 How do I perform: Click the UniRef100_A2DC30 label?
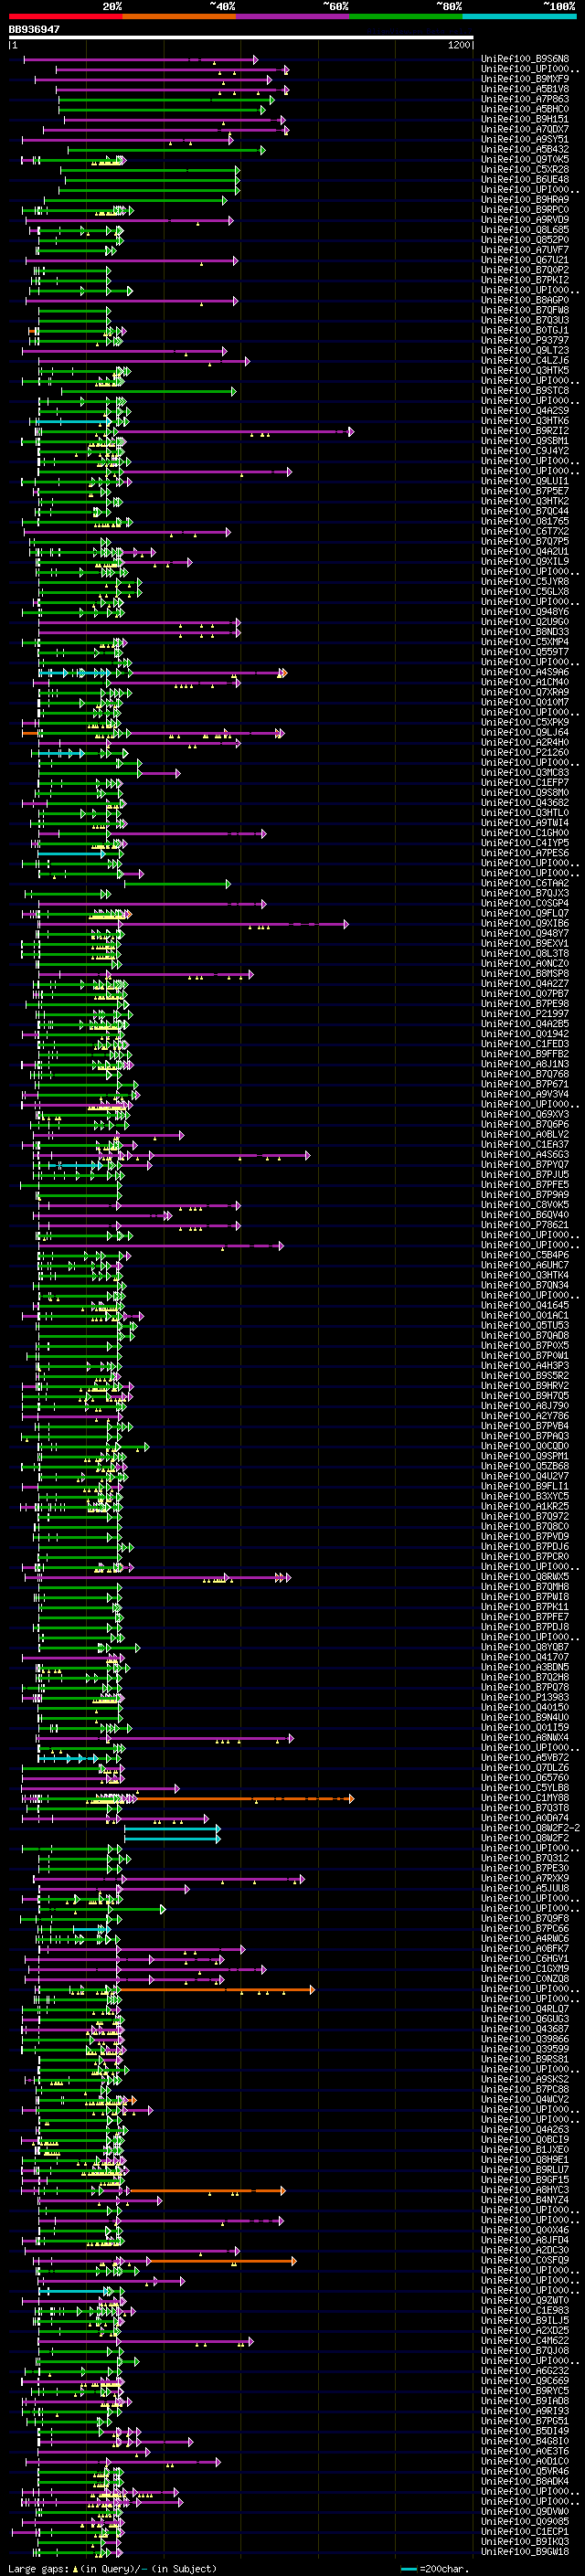click(x=525, y=2250)
